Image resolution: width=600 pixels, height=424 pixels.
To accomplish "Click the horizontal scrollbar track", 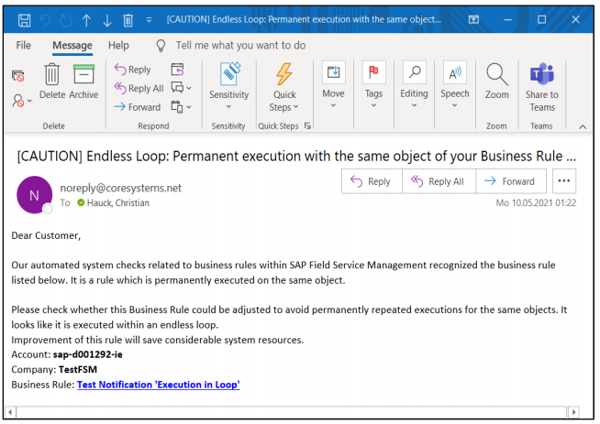I will (292, 412).
